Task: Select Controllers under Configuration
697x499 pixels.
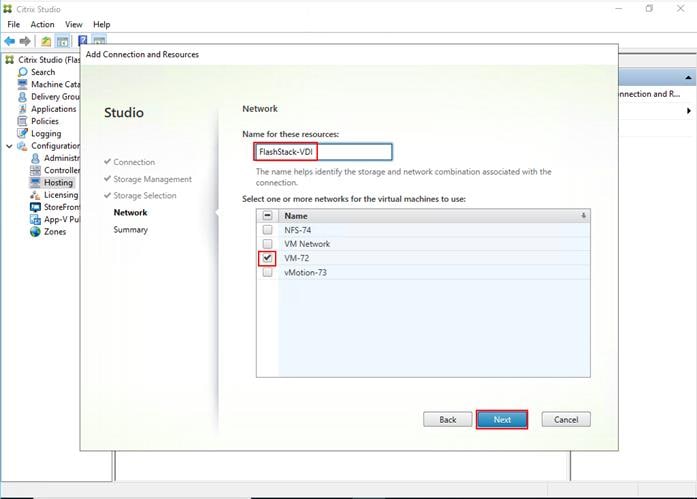Action: click(x=62, y=170)
